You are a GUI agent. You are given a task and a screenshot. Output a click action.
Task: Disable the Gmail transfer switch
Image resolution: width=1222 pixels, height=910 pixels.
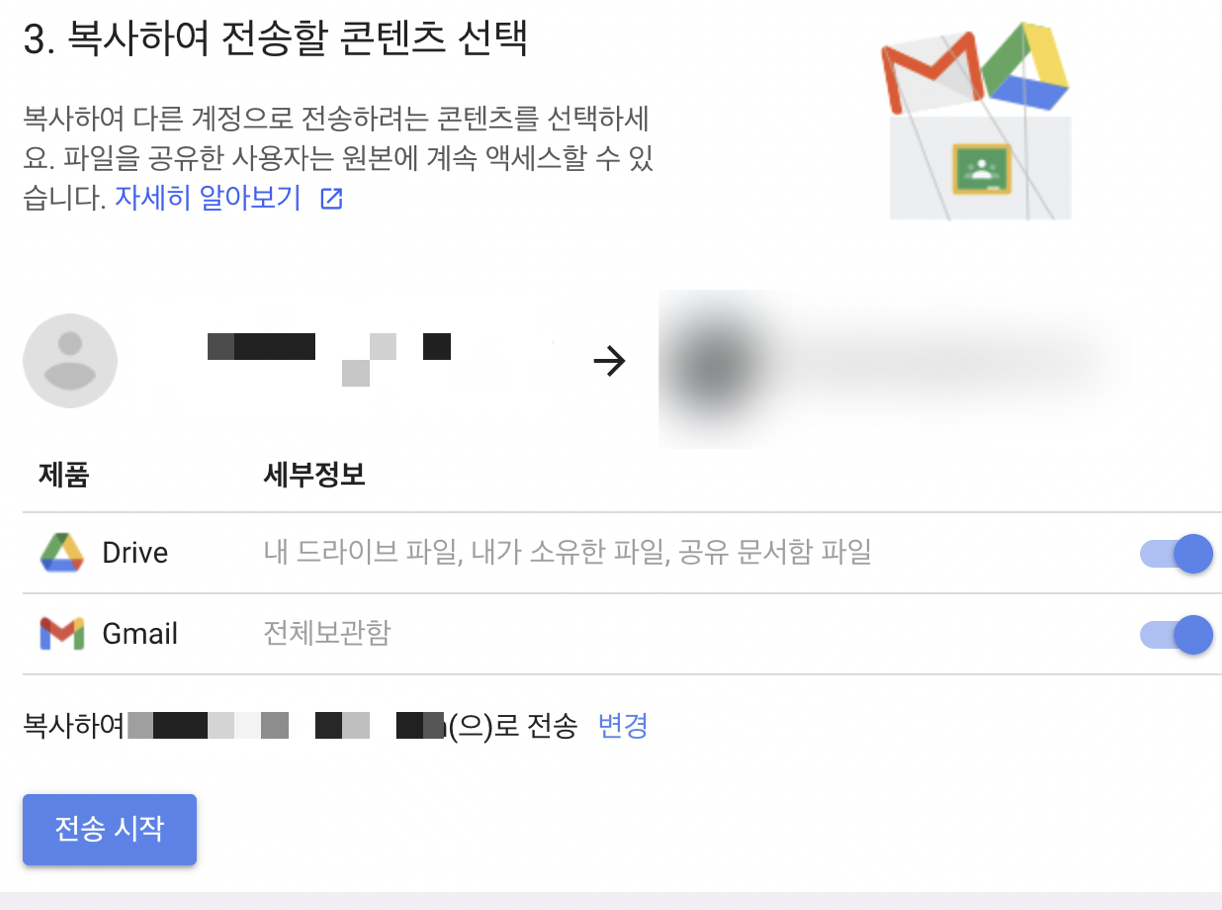(x=1176, y=634)
